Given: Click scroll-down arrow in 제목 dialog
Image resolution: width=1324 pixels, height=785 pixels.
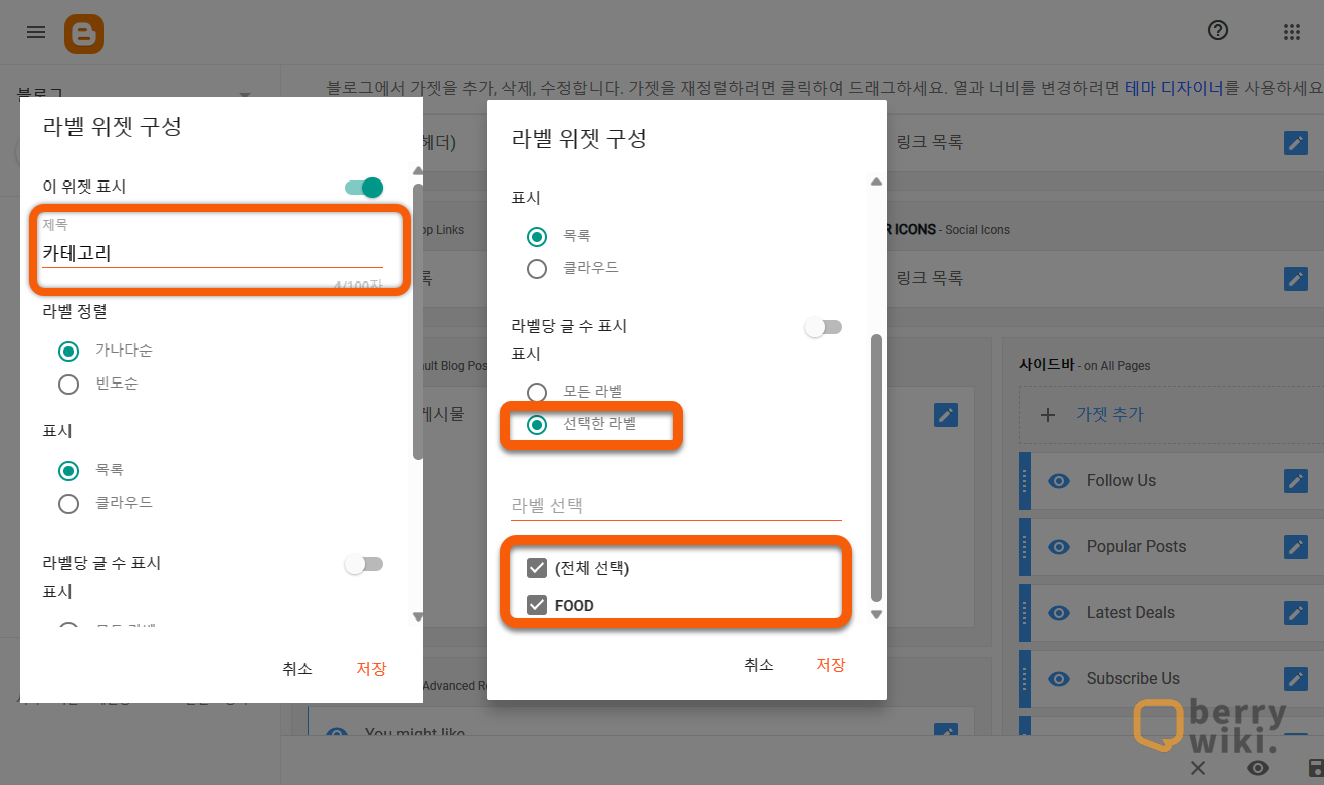Looking at the screenshot, I should click(418, 617).
